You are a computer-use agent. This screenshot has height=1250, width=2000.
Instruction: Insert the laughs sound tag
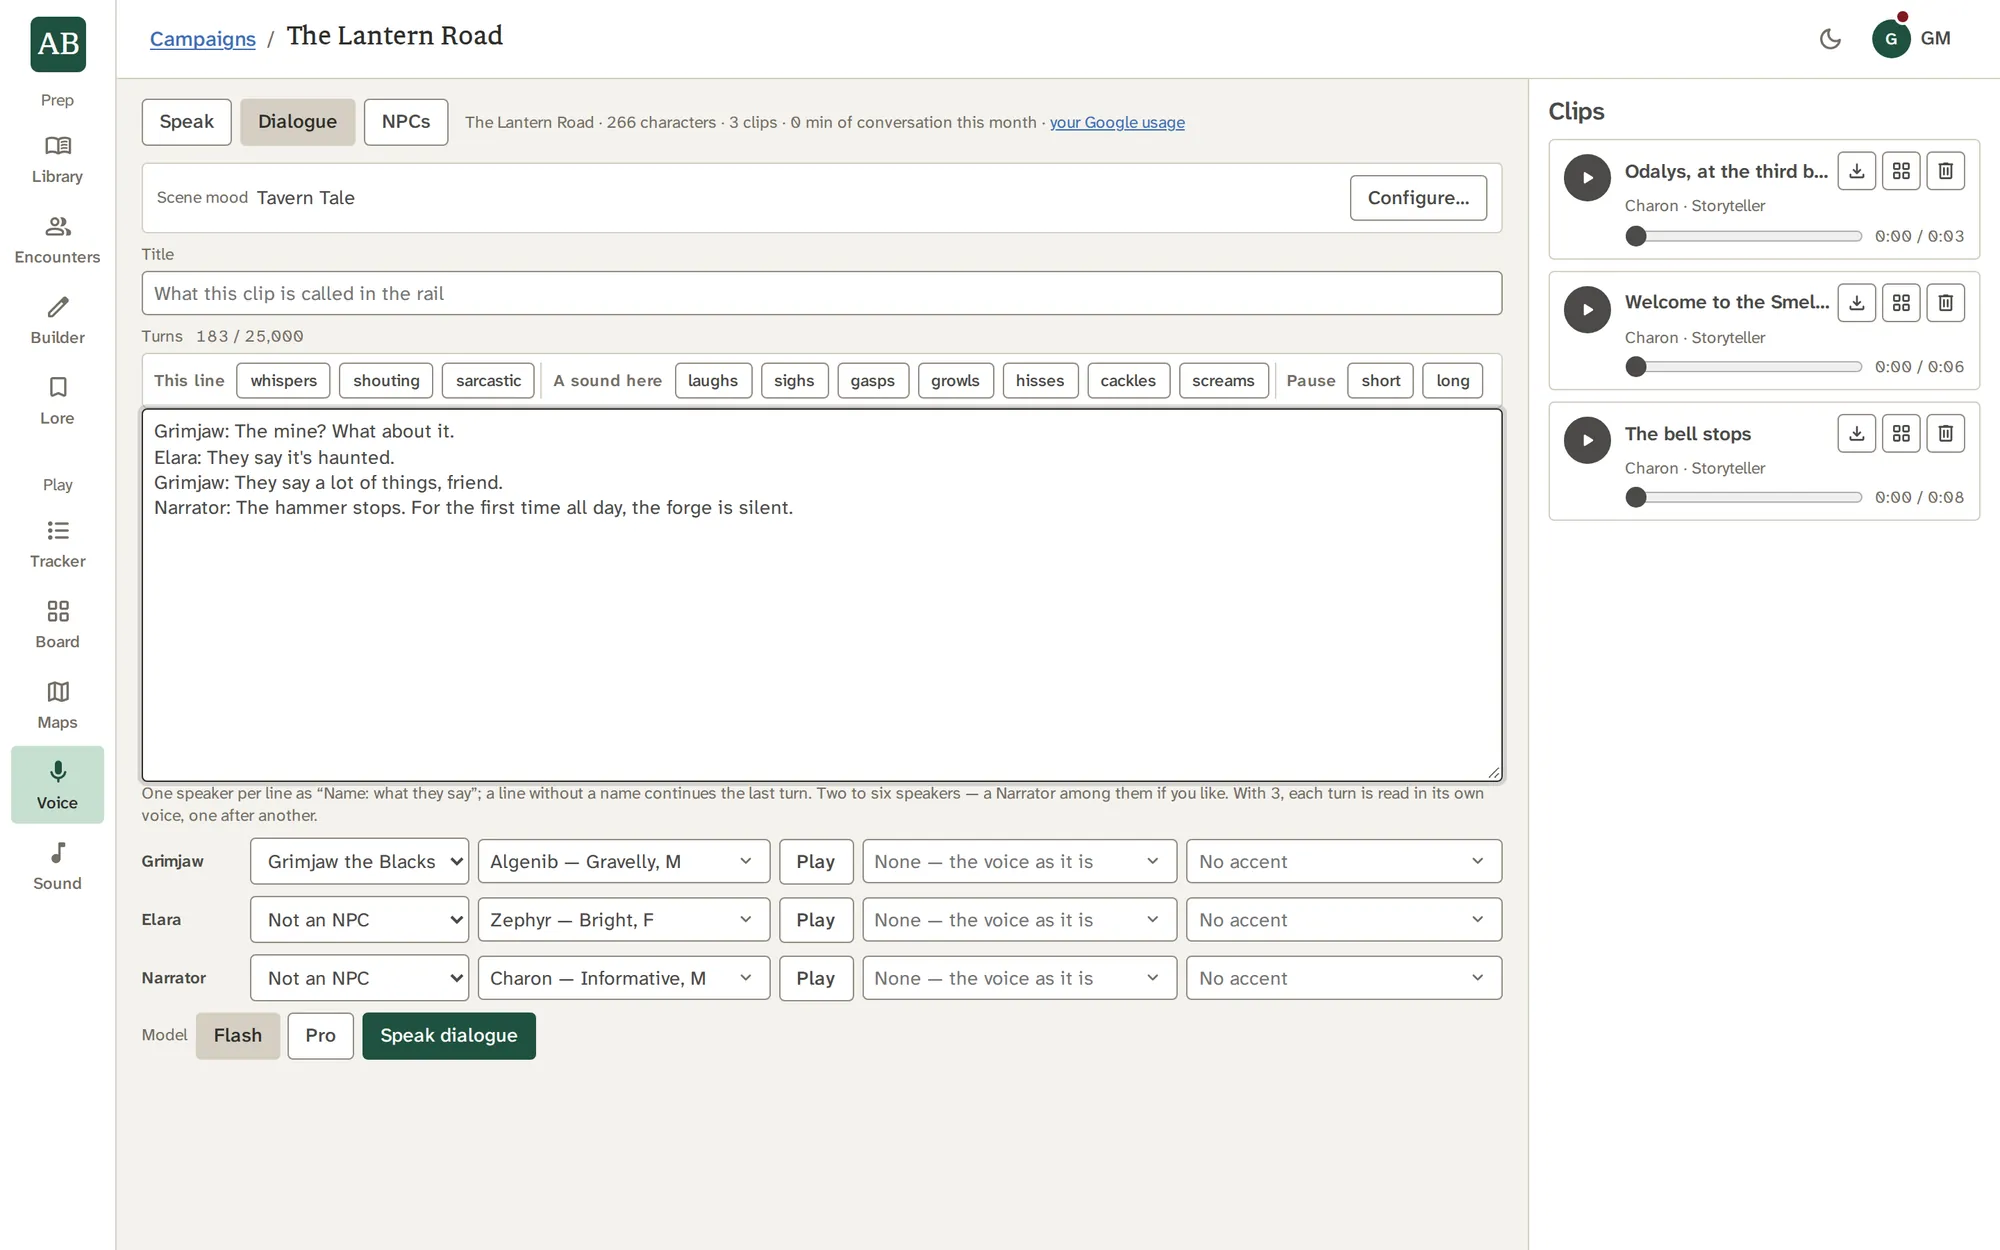point(713,381)
